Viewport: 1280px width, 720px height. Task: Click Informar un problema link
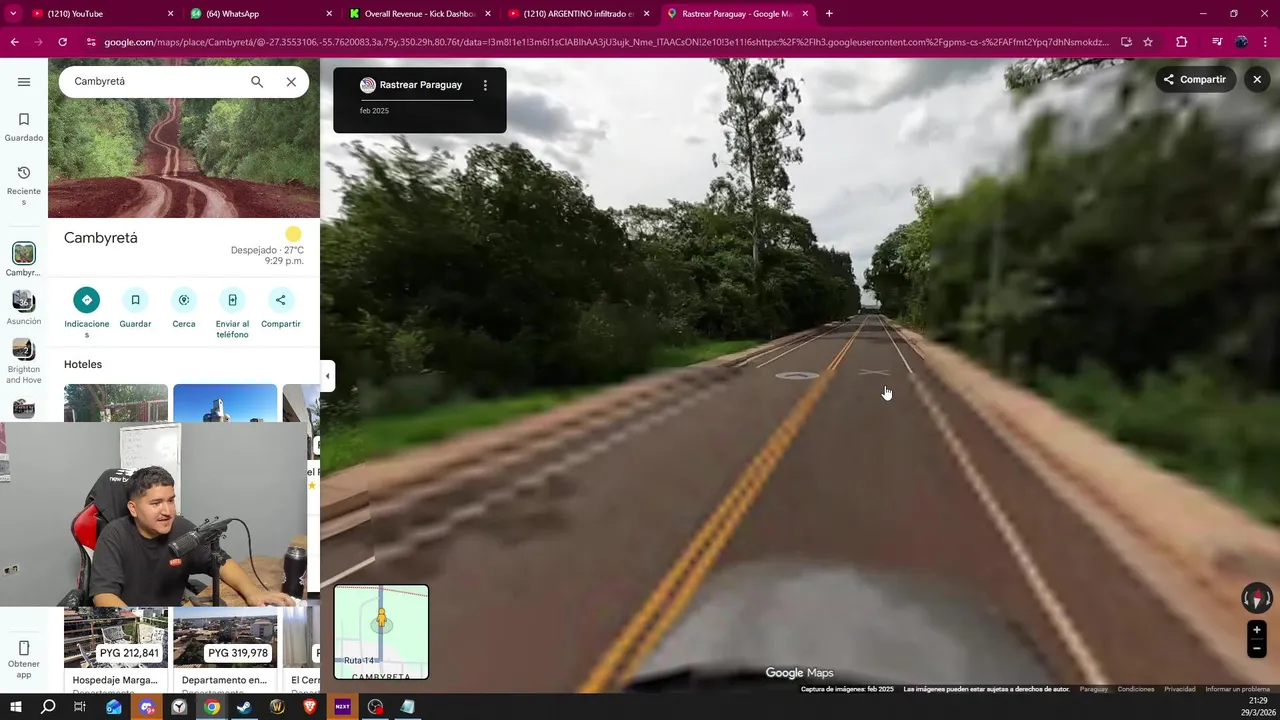pos(1237,689)
